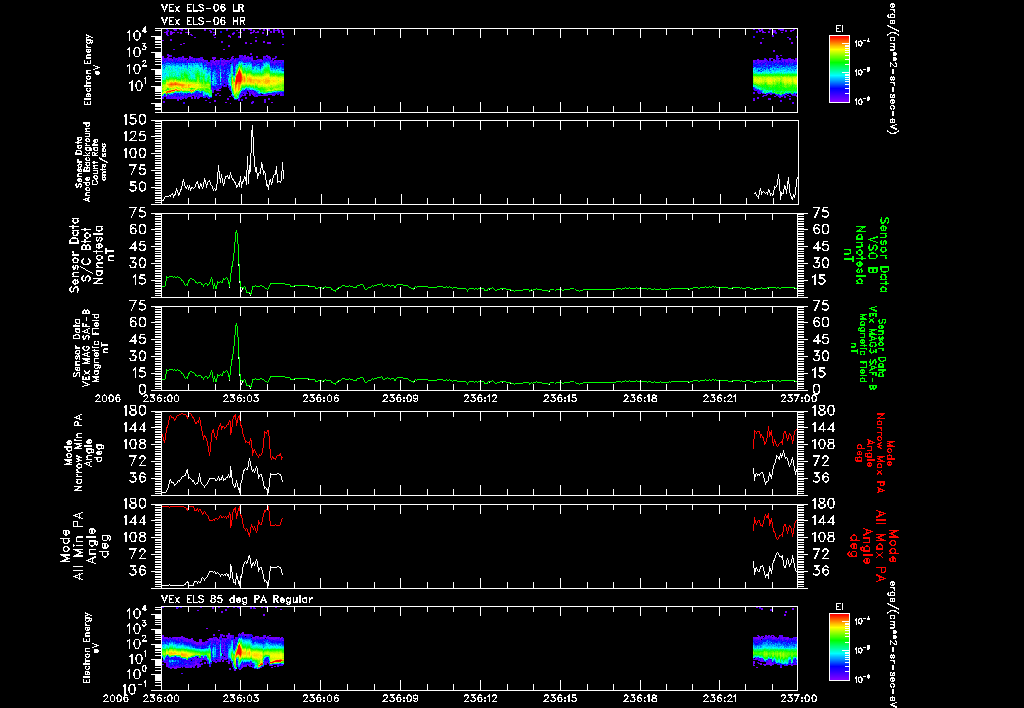Viewport: 1024px width, 708px height.
Task: Click the '10^-1' tick on the bottom spectrogram energy axis
Action: (x=135, y=688)
